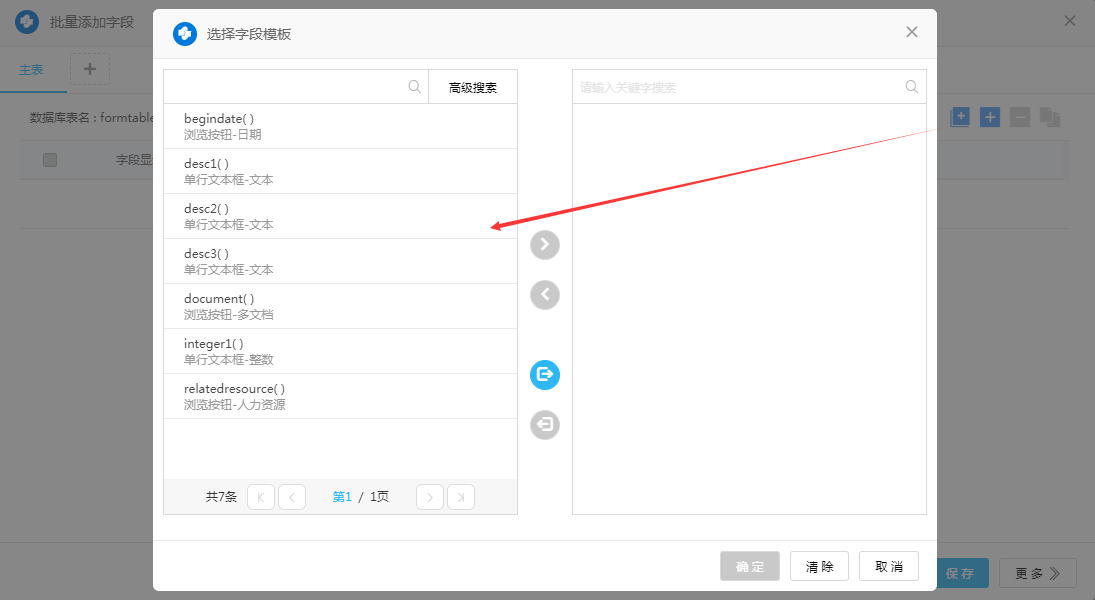Viewport: 1095px width, 600px height.
Task: Click the move-right single arrow button
Action: tap(544, 245)
